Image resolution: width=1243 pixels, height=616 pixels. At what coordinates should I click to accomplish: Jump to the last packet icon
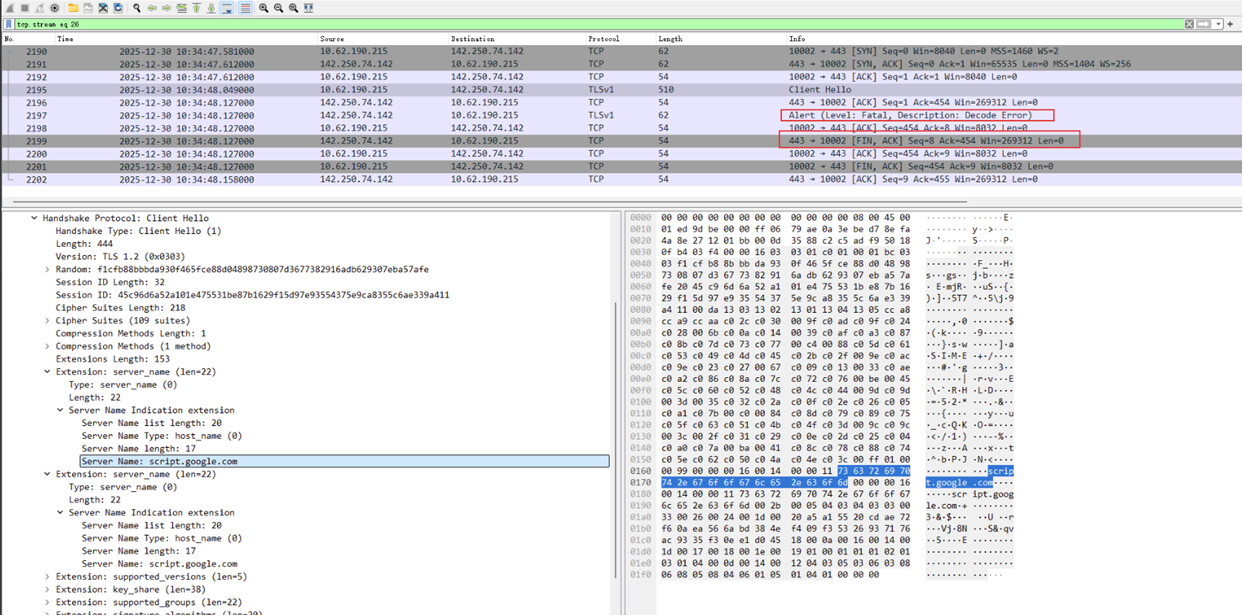click(211, 8)
